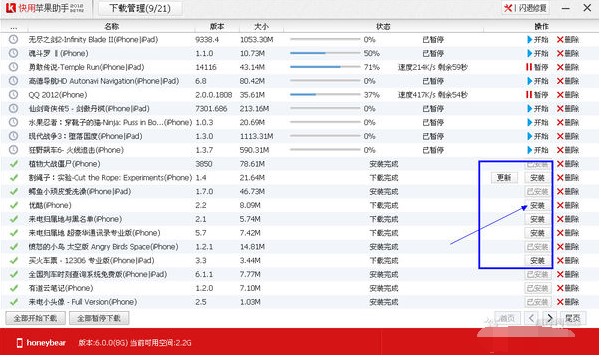Viewport: 601px width, 360px height.
Task: Click 更新 for Cut the Rope: Experiments
Action: coord(504,178)
